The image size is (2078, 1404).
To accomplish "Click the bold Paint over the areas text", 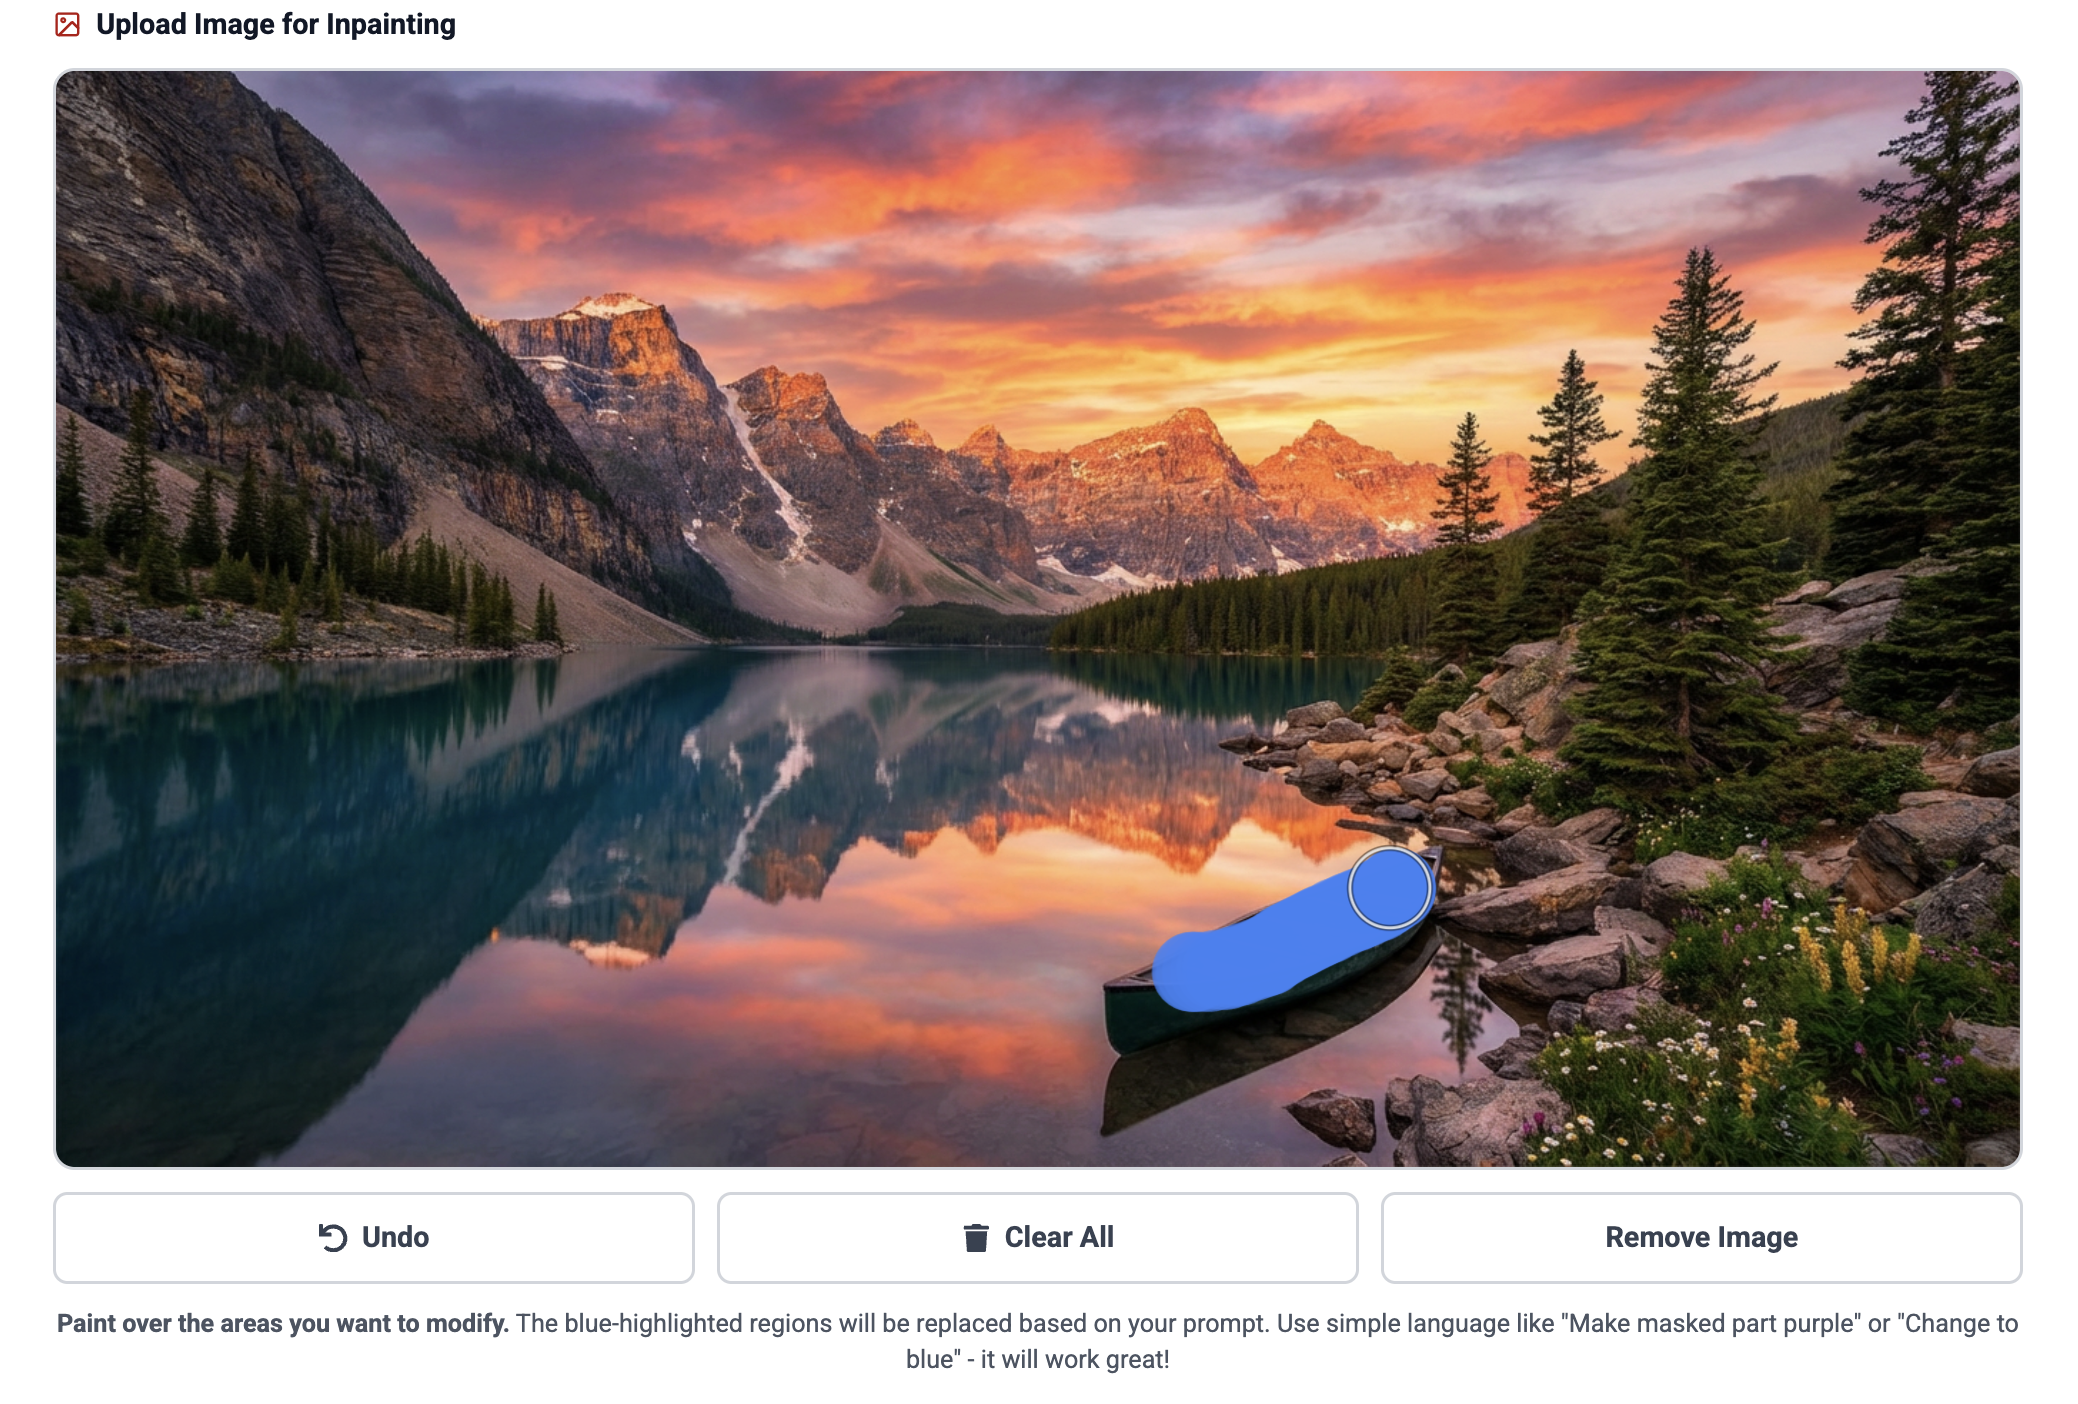I will [x=283, y=1323].
